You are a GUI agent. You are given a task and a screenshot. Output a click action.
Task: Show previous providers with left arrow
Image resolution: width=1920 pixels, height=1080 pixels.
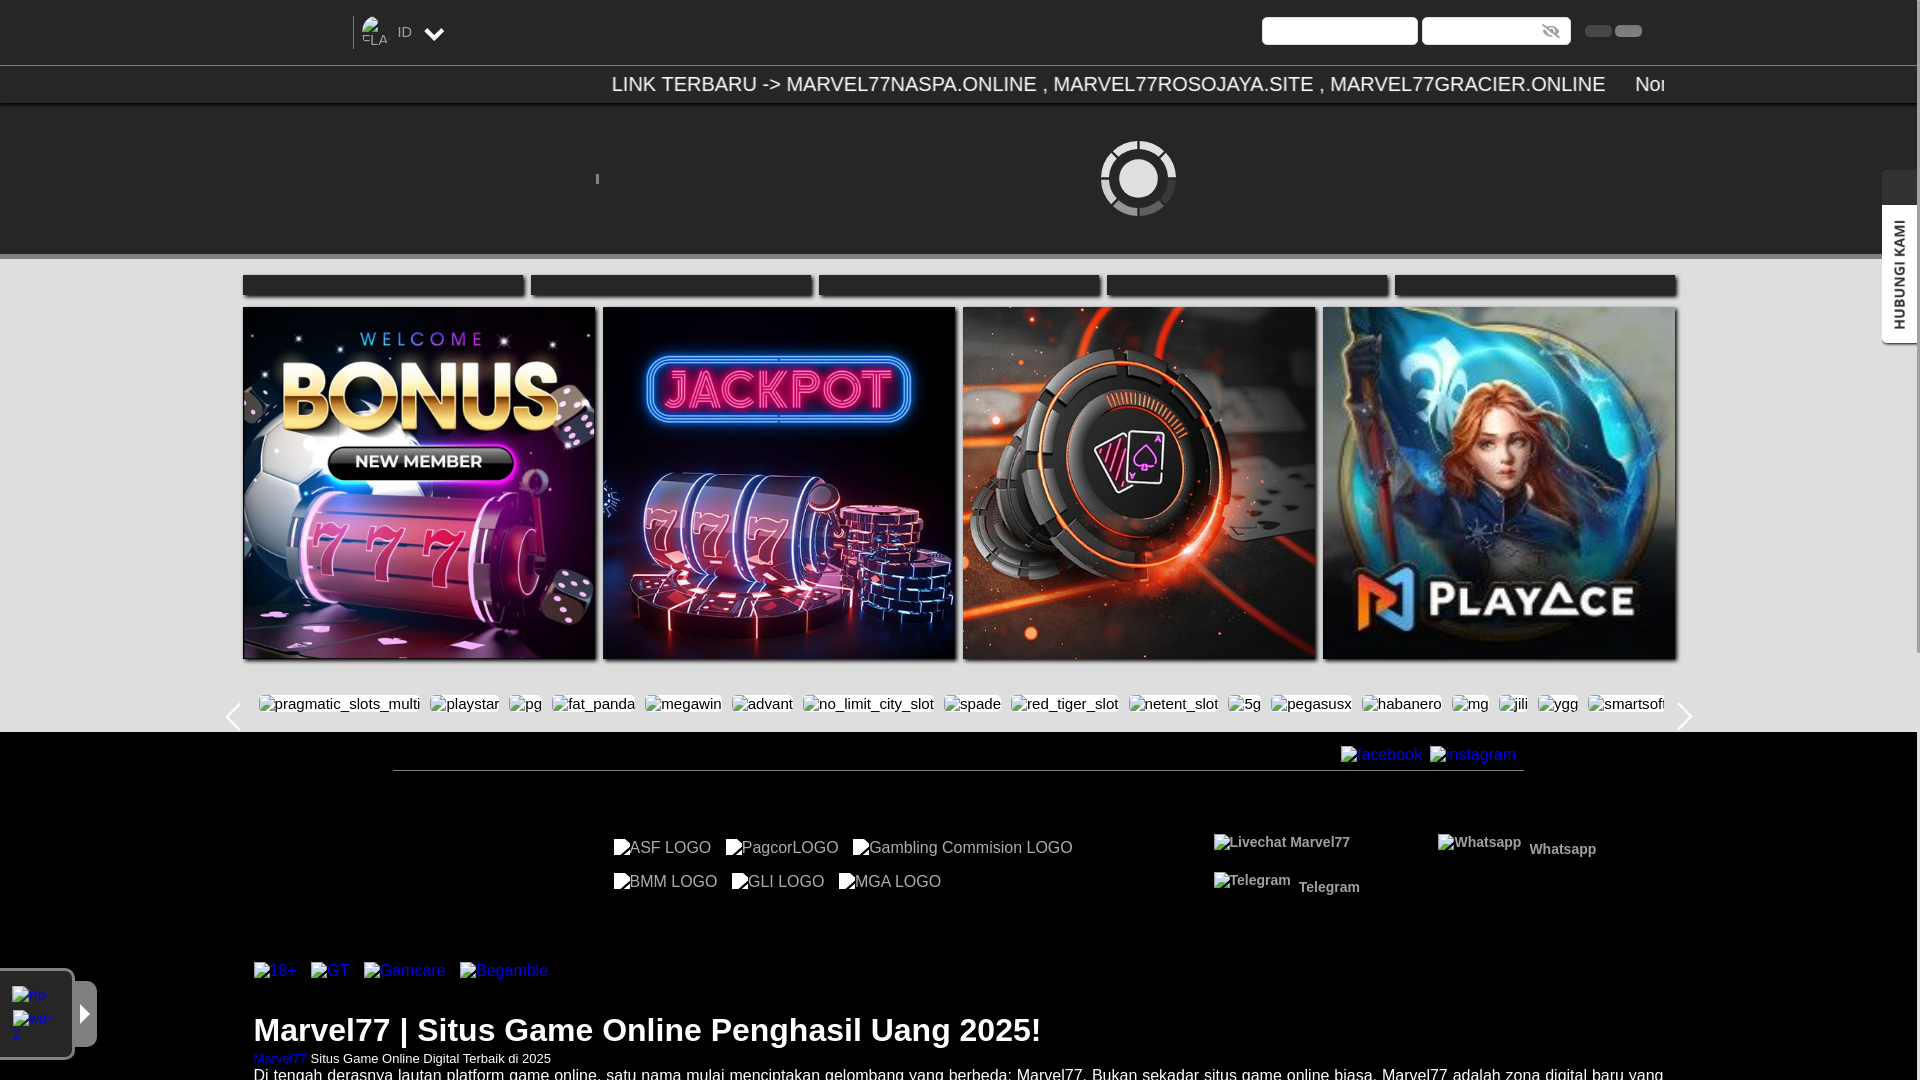coord(233,717)
